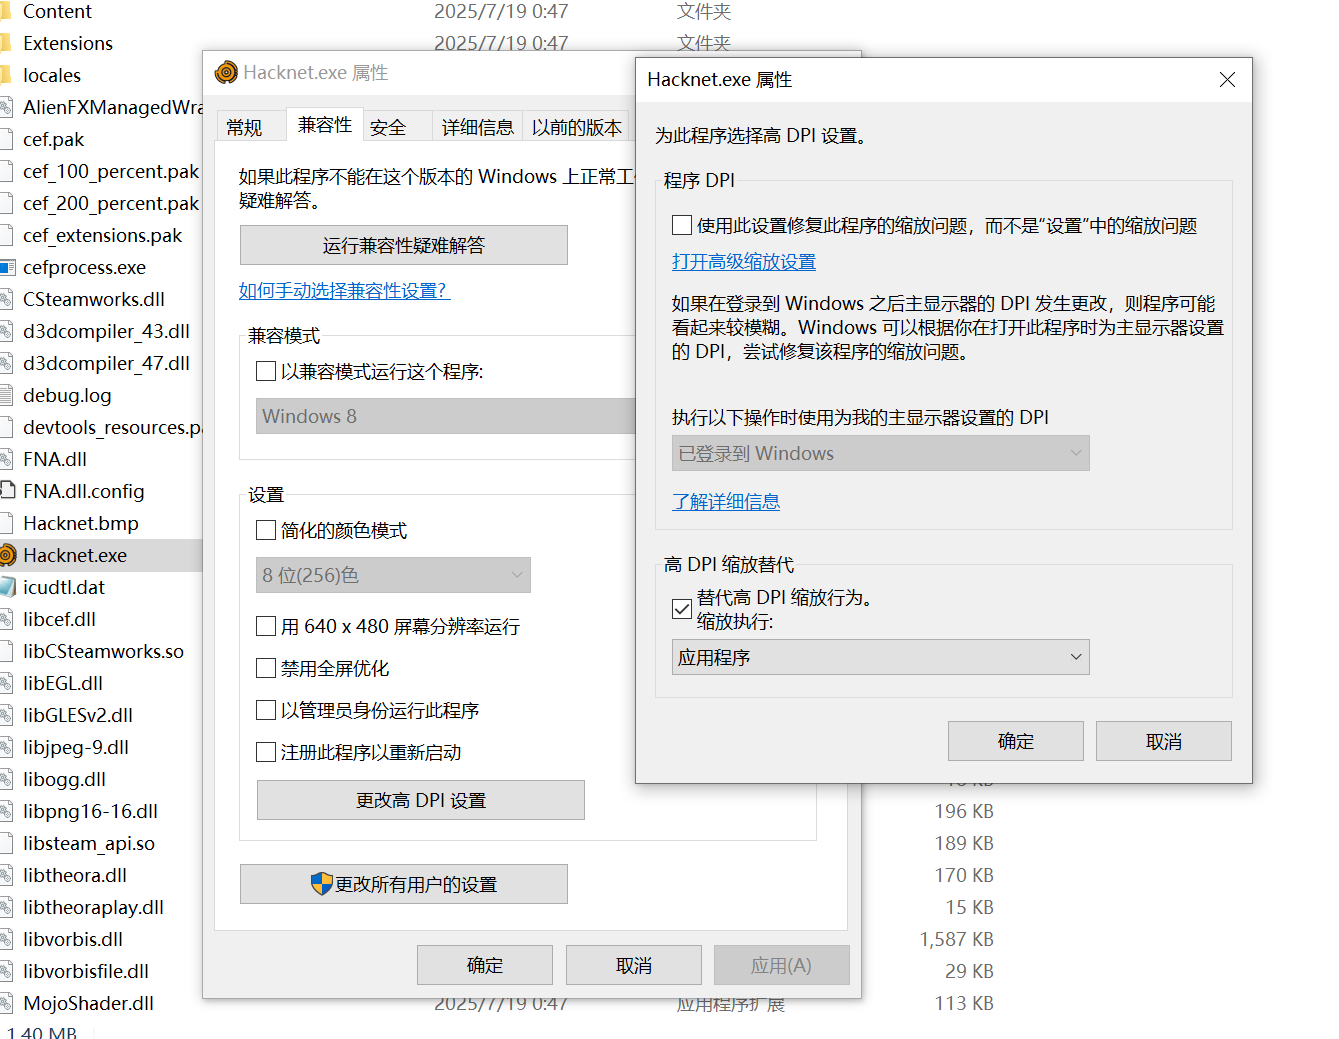Expand the 已登录到 Windows dropdown

(880, 453)
